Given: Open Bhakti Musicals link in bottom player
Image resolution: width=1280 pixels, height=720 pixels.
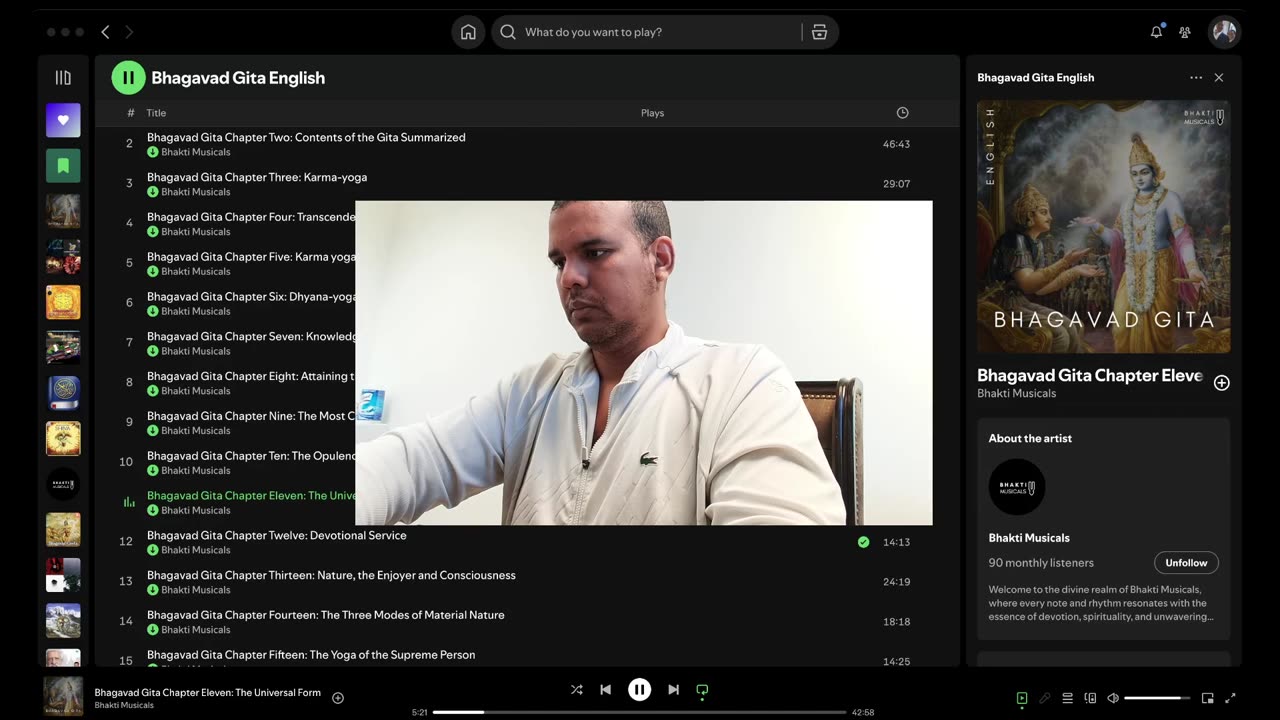Looking at the screenshot, I should point(124,705).
